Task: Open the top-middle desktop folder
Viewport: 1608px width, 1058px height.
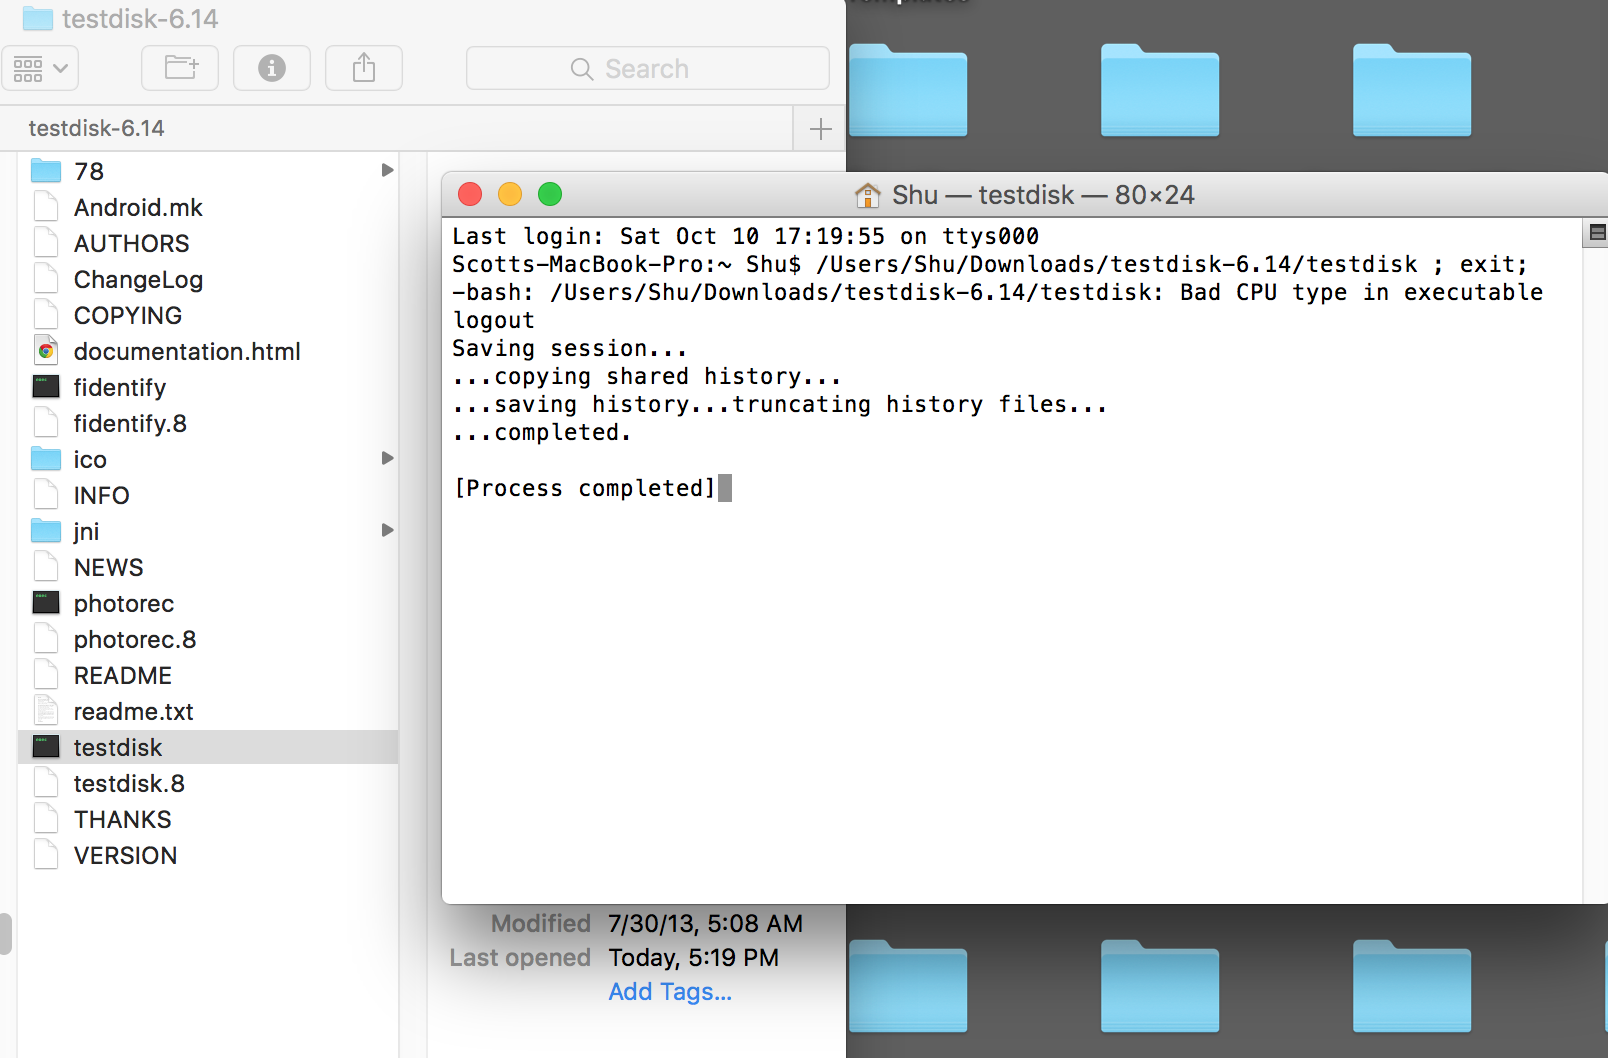Action: tap(1160, 90)
